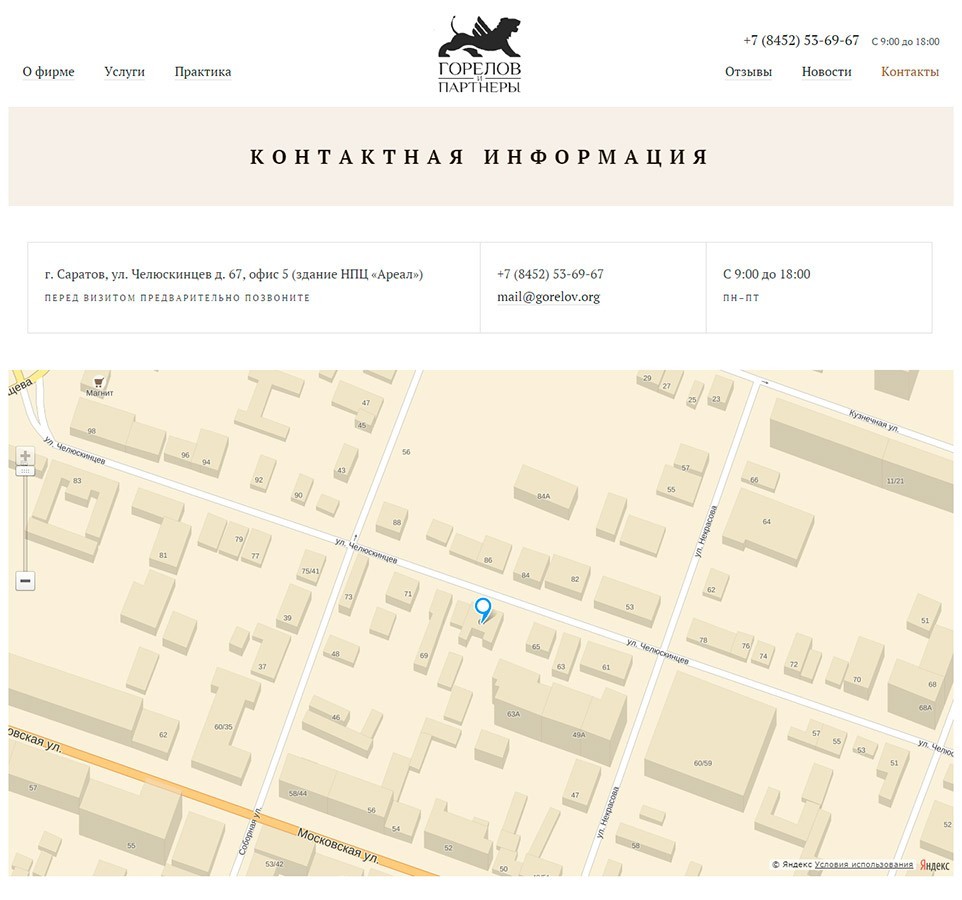This screenshot has height=900, width=962.
Task: Go to the Практика page
Action: pos(202,72)
